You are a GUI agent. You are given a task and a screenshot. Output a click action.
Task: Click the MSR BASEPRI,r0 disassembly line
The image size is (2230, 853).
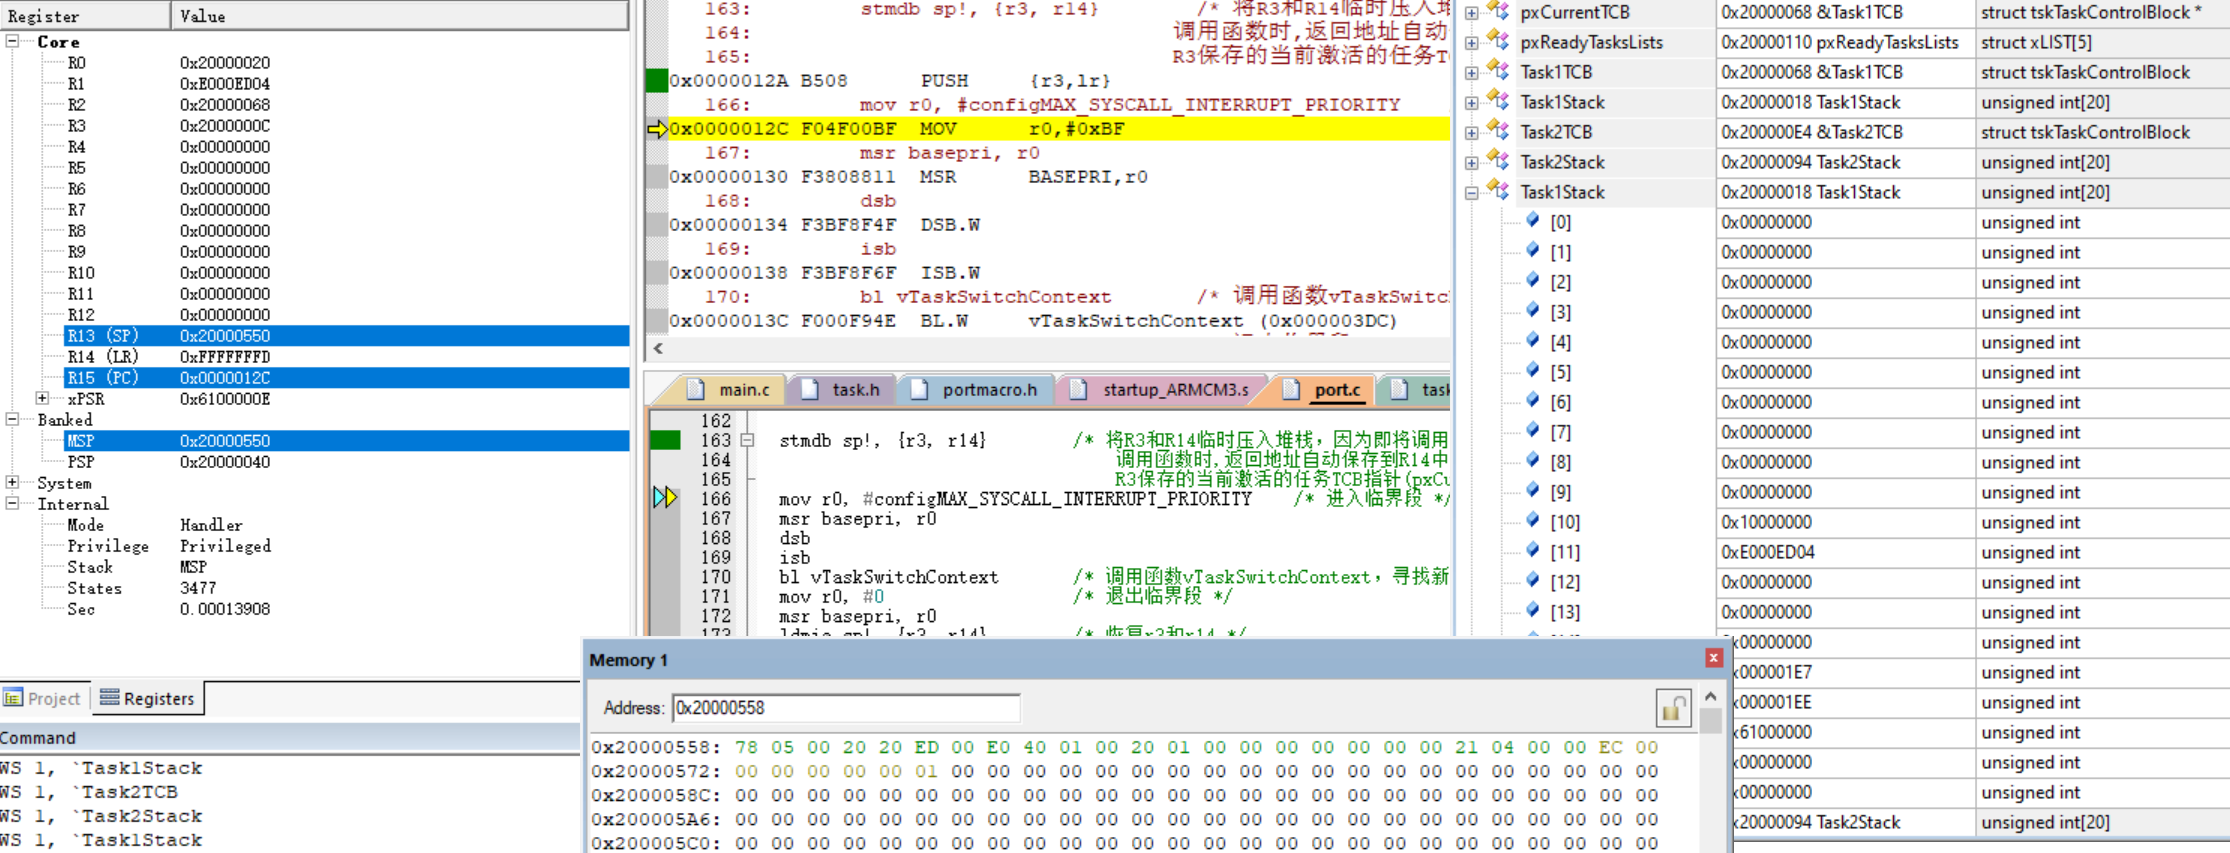(x=1058, y=177)
